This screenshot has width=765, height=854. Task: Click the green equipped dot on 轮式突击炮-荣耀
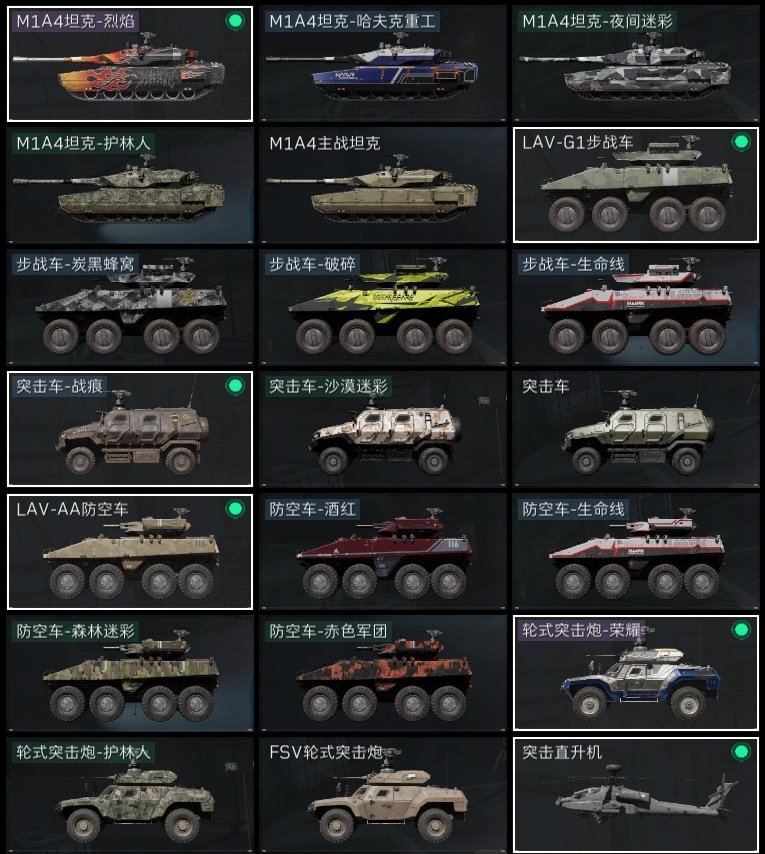pos(741,630)
